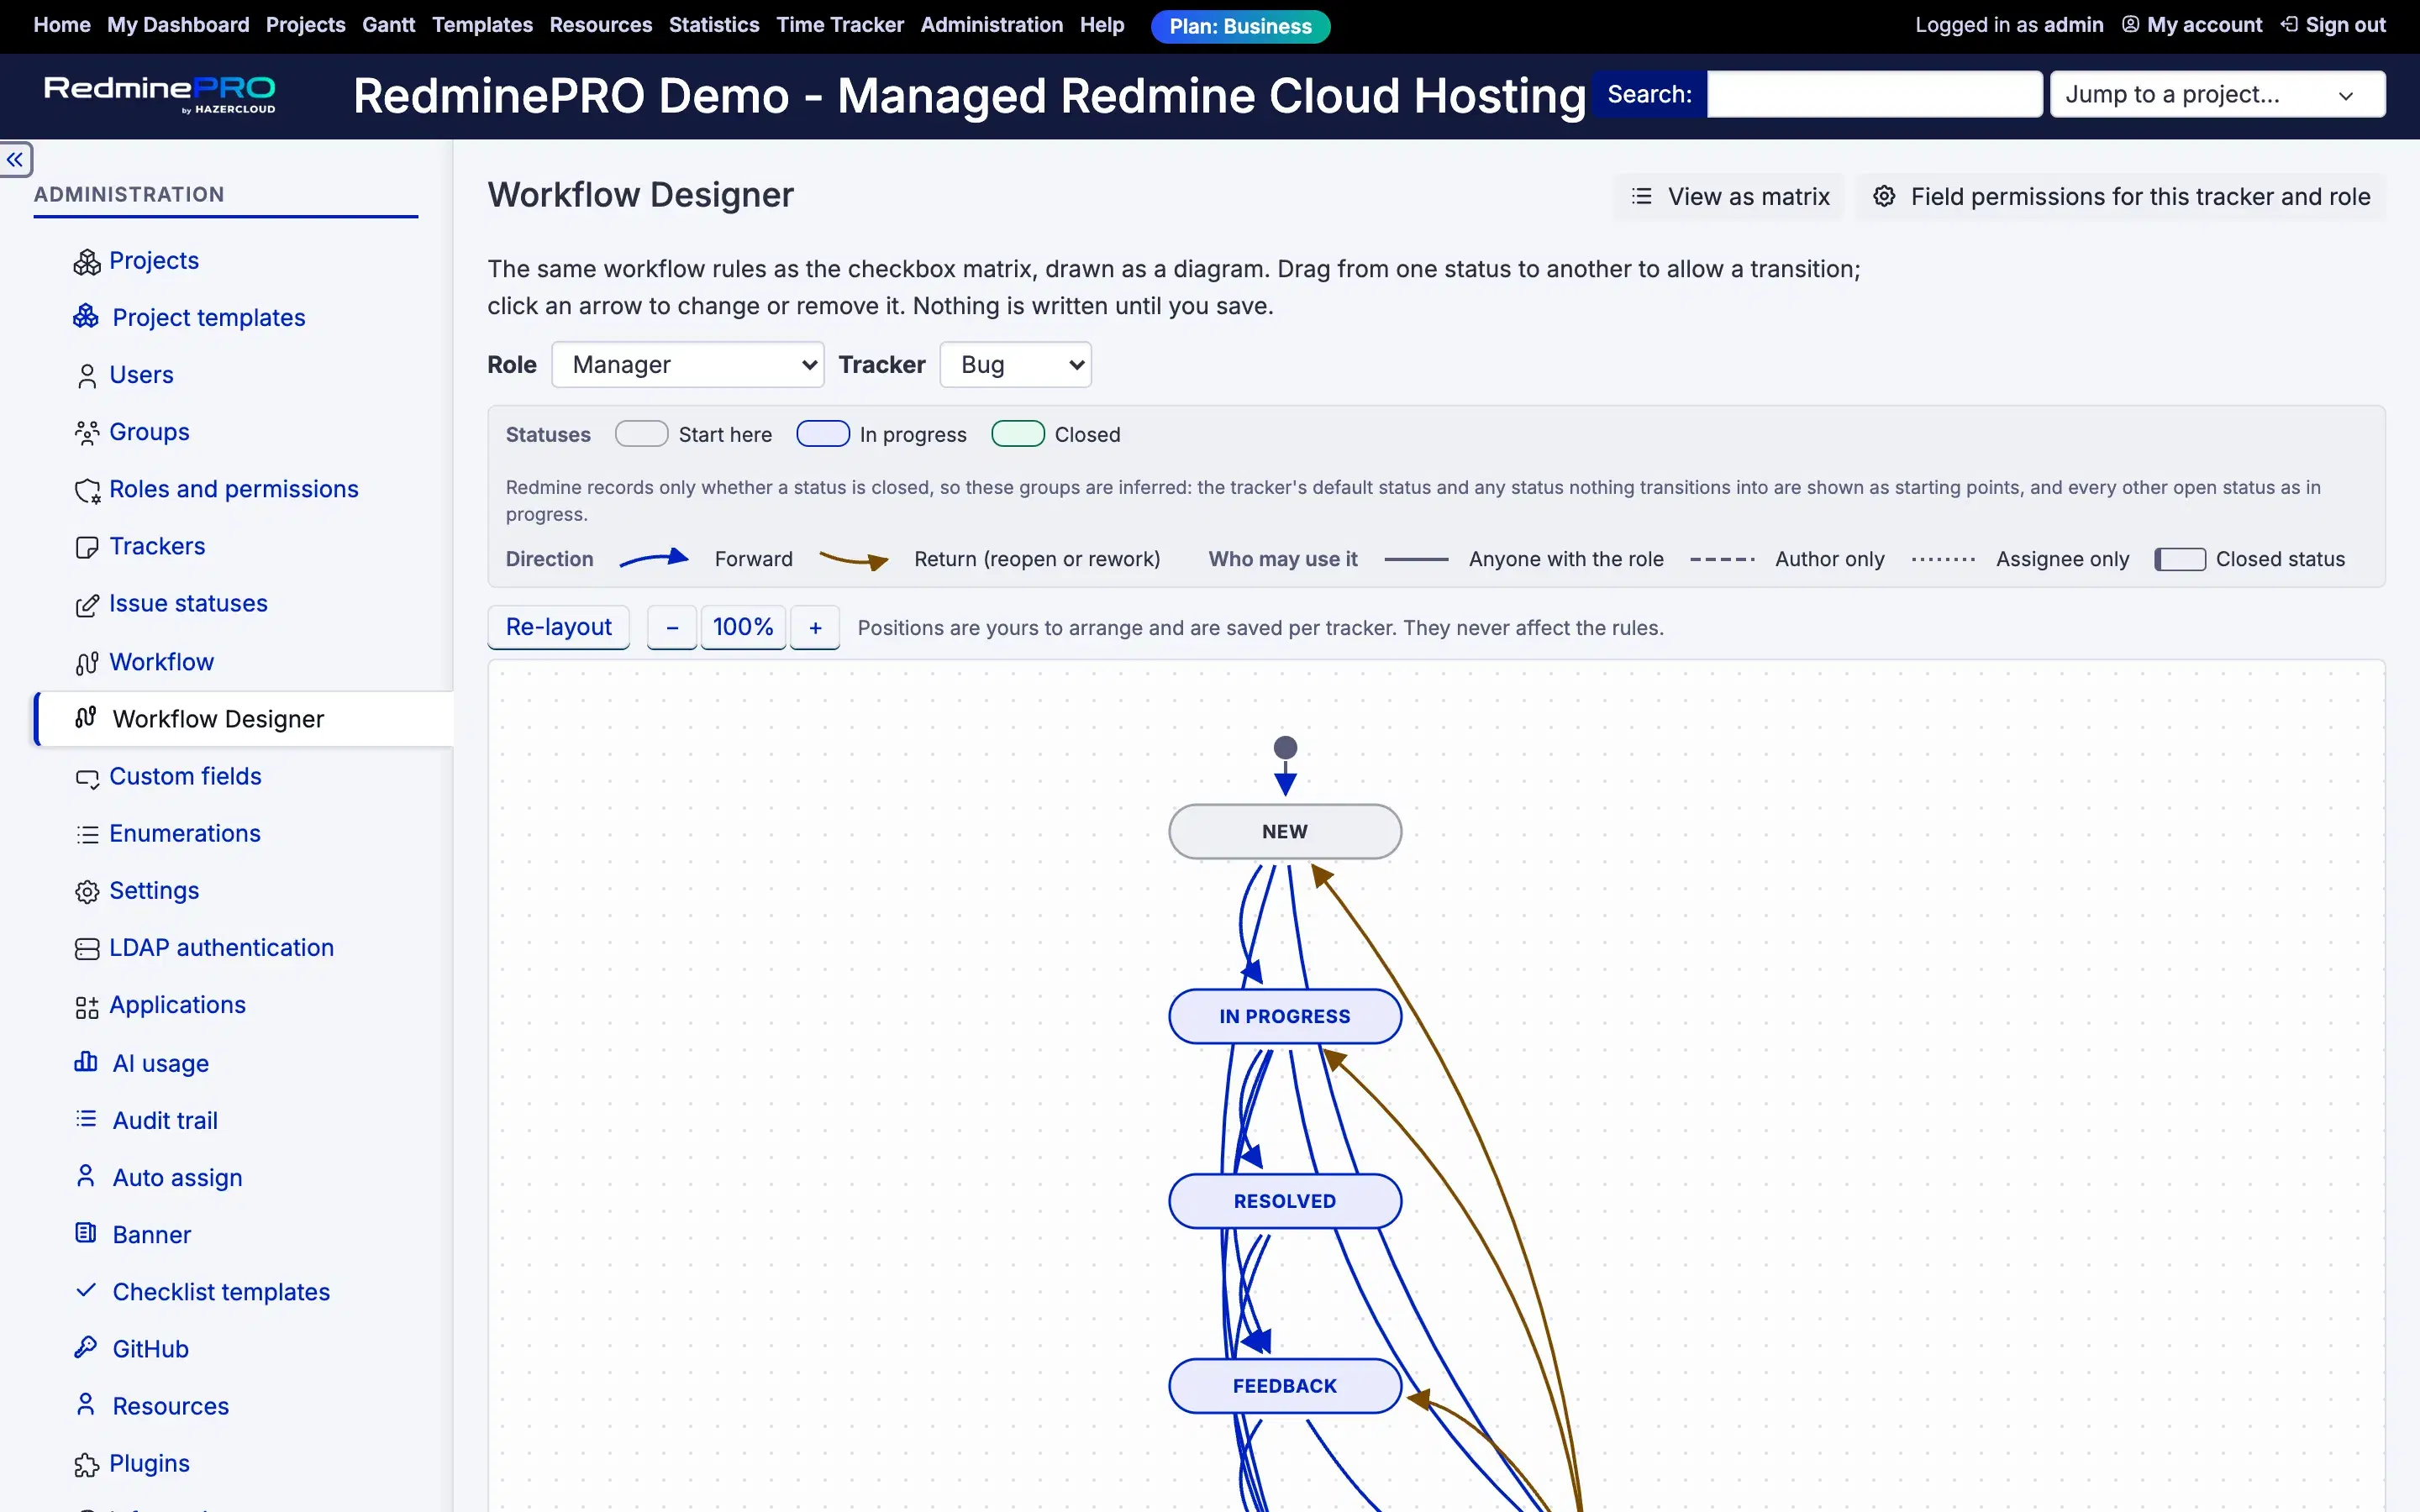Click the Custom fields icon
The width and height of the screenshot is (2420, 1512).
(87, 778)
